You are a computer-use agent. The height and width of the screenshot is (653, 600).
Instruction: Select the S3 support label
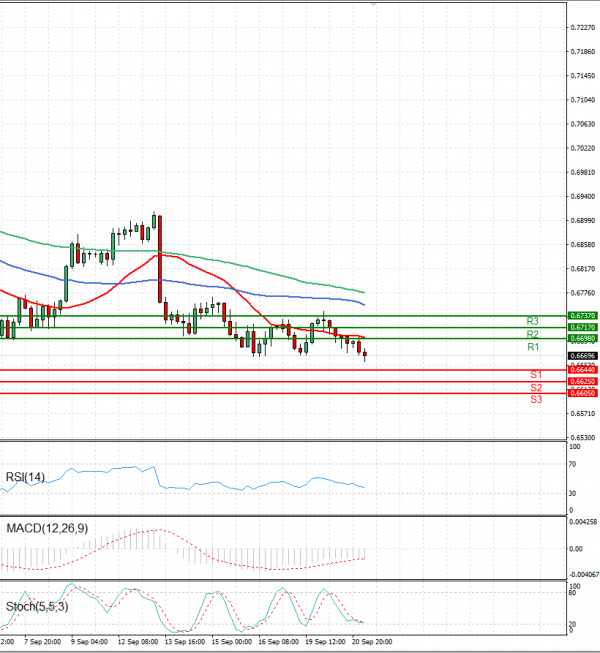pyautogui.click(x=536, y=399)
